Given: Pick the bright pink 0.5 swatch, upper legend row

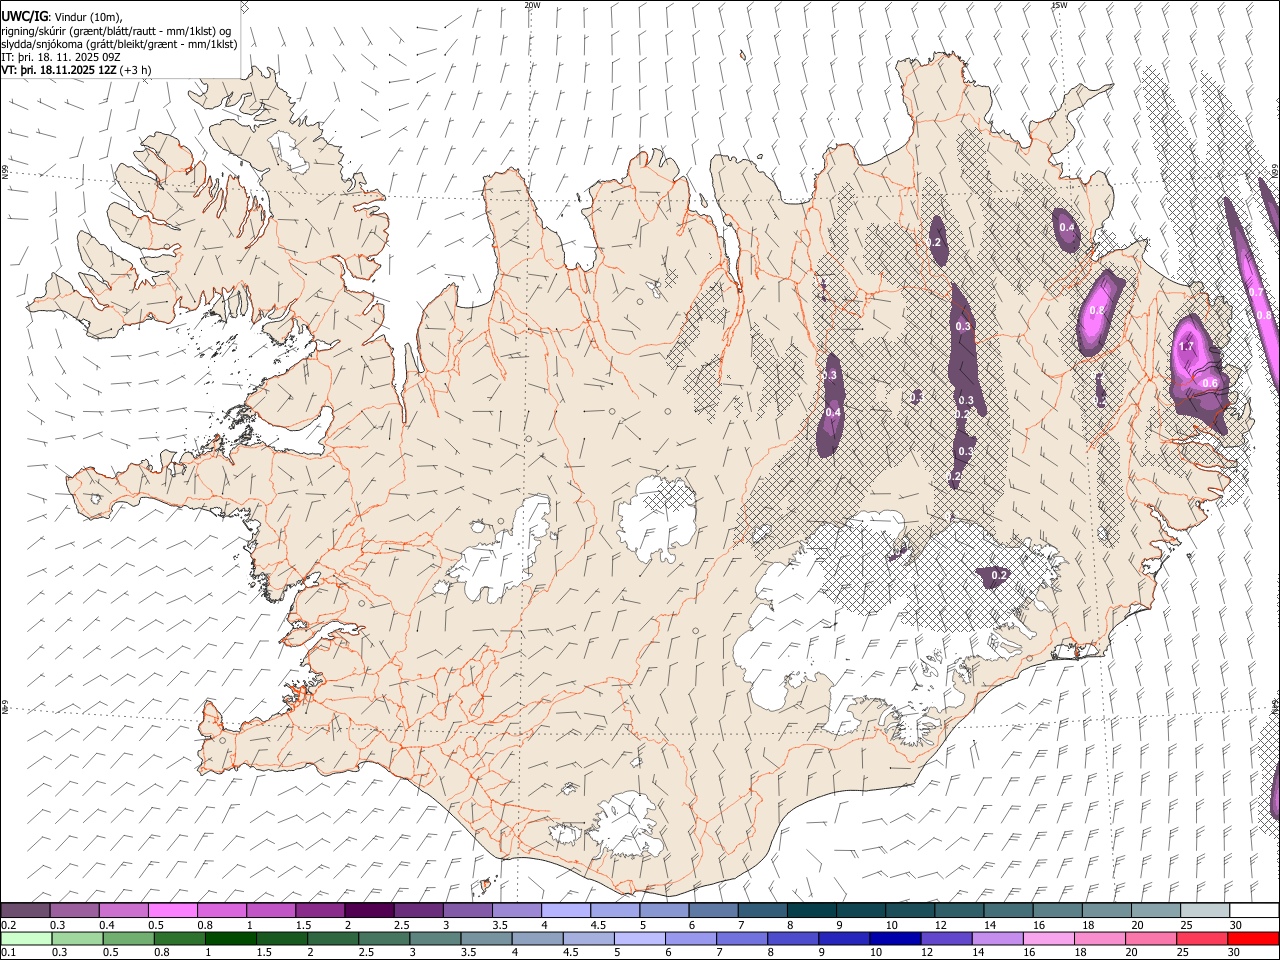Looking at the screenshot, I should [x=173, y=910].
